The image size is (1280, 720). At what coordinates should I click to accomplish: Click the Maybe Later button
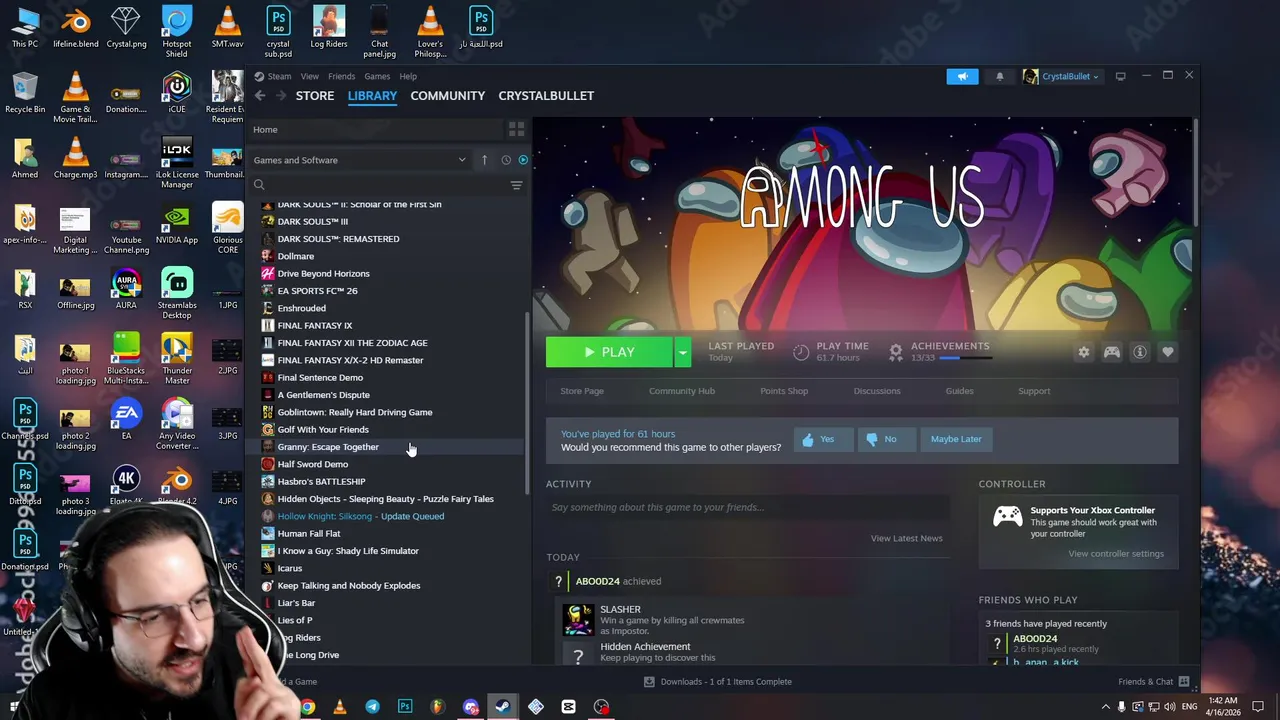(x=956, y=439)
